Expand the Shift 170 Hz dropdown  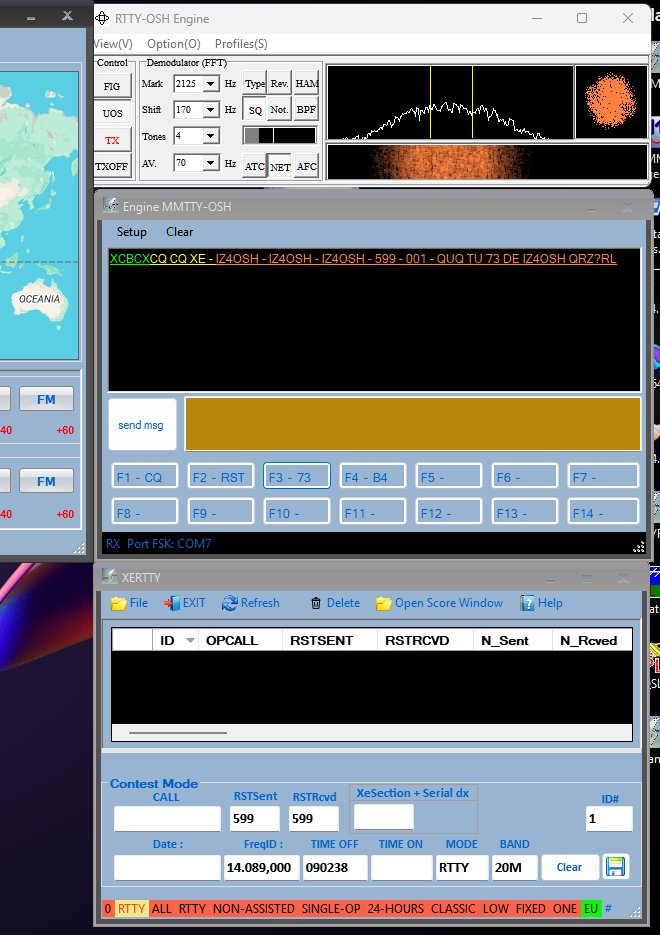point(211,110)
